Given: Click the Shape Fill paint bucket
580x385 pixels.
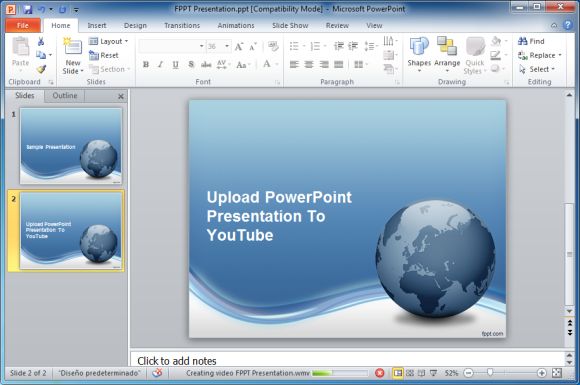Looking at the screenshot, I should tap(496, 41).
